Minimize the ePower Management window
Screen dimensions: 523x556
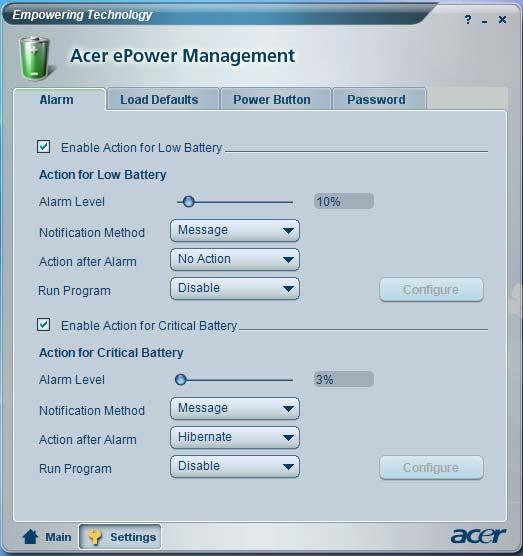tap(485, 22)
